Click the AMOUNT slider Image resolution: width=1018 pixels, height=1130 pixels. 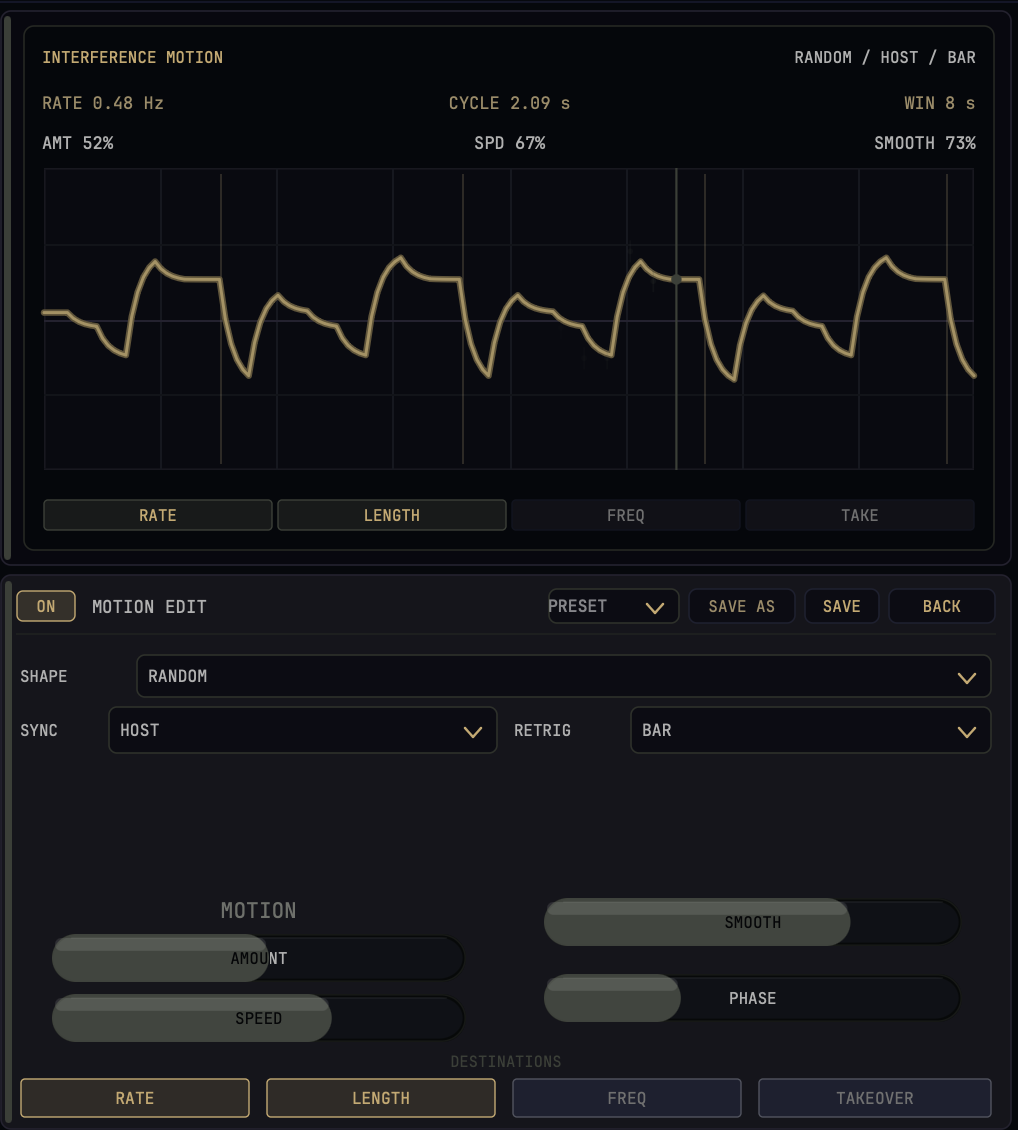(x=258, y=958)
